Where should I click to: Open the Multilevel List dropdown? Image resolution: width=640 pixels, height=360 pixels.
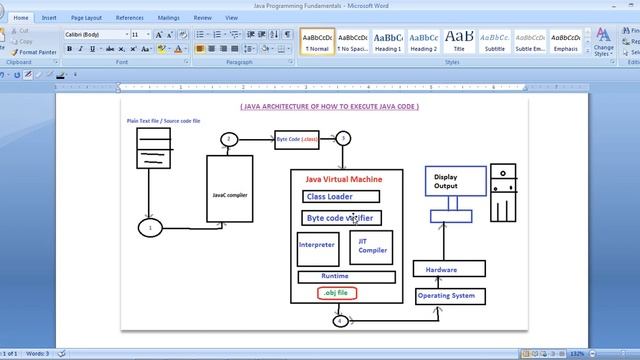(x=241, y=35)
